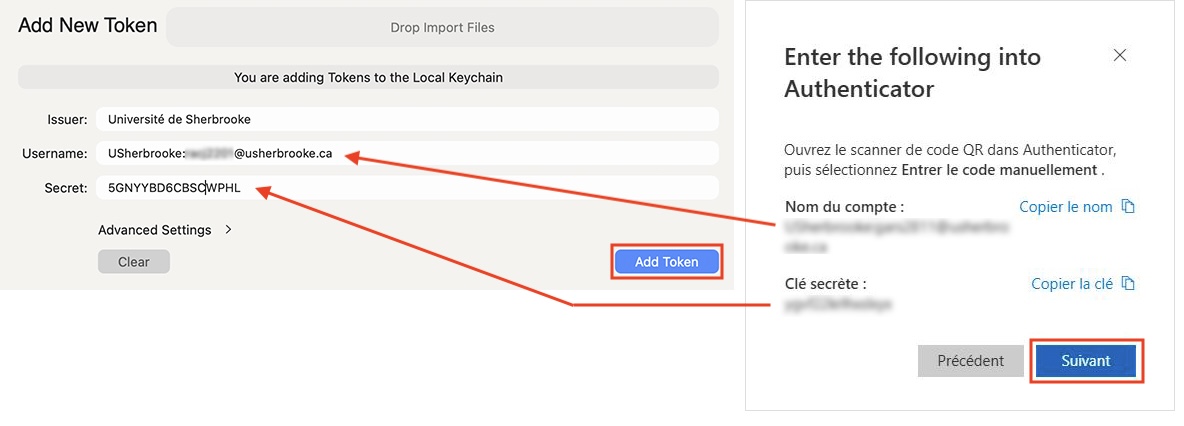
Task: Click the Drop Import Files area
Action: [442, 27]
